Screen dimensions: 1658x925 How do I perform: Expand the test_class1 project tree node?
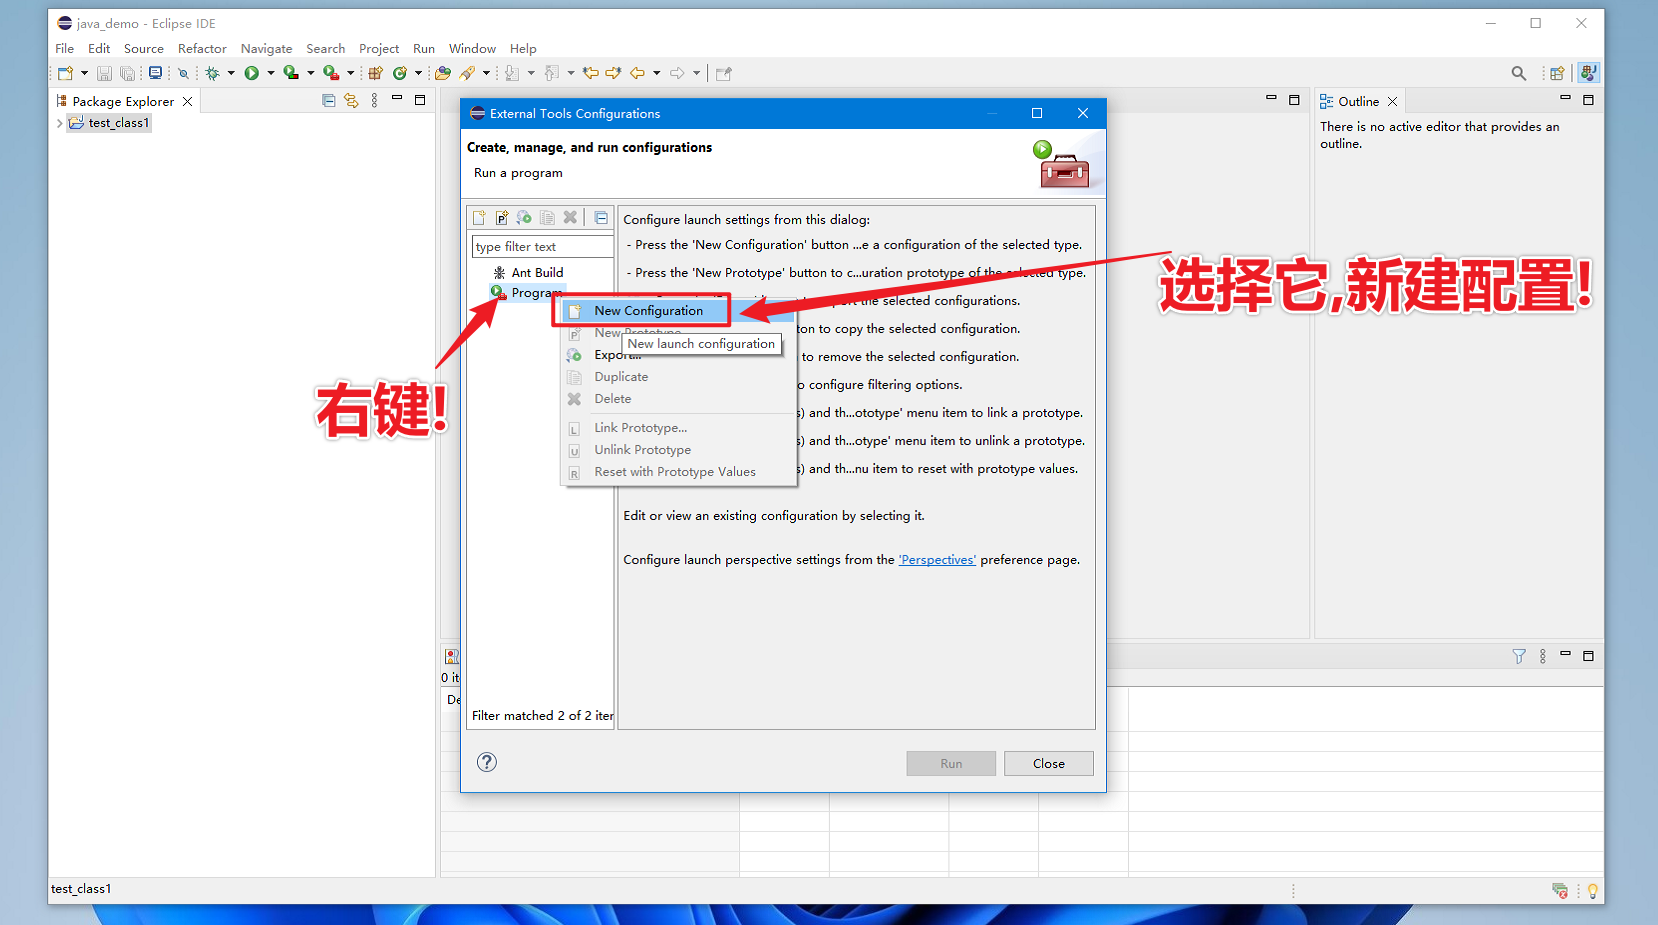pyautogui.click(x=60, y=123)
